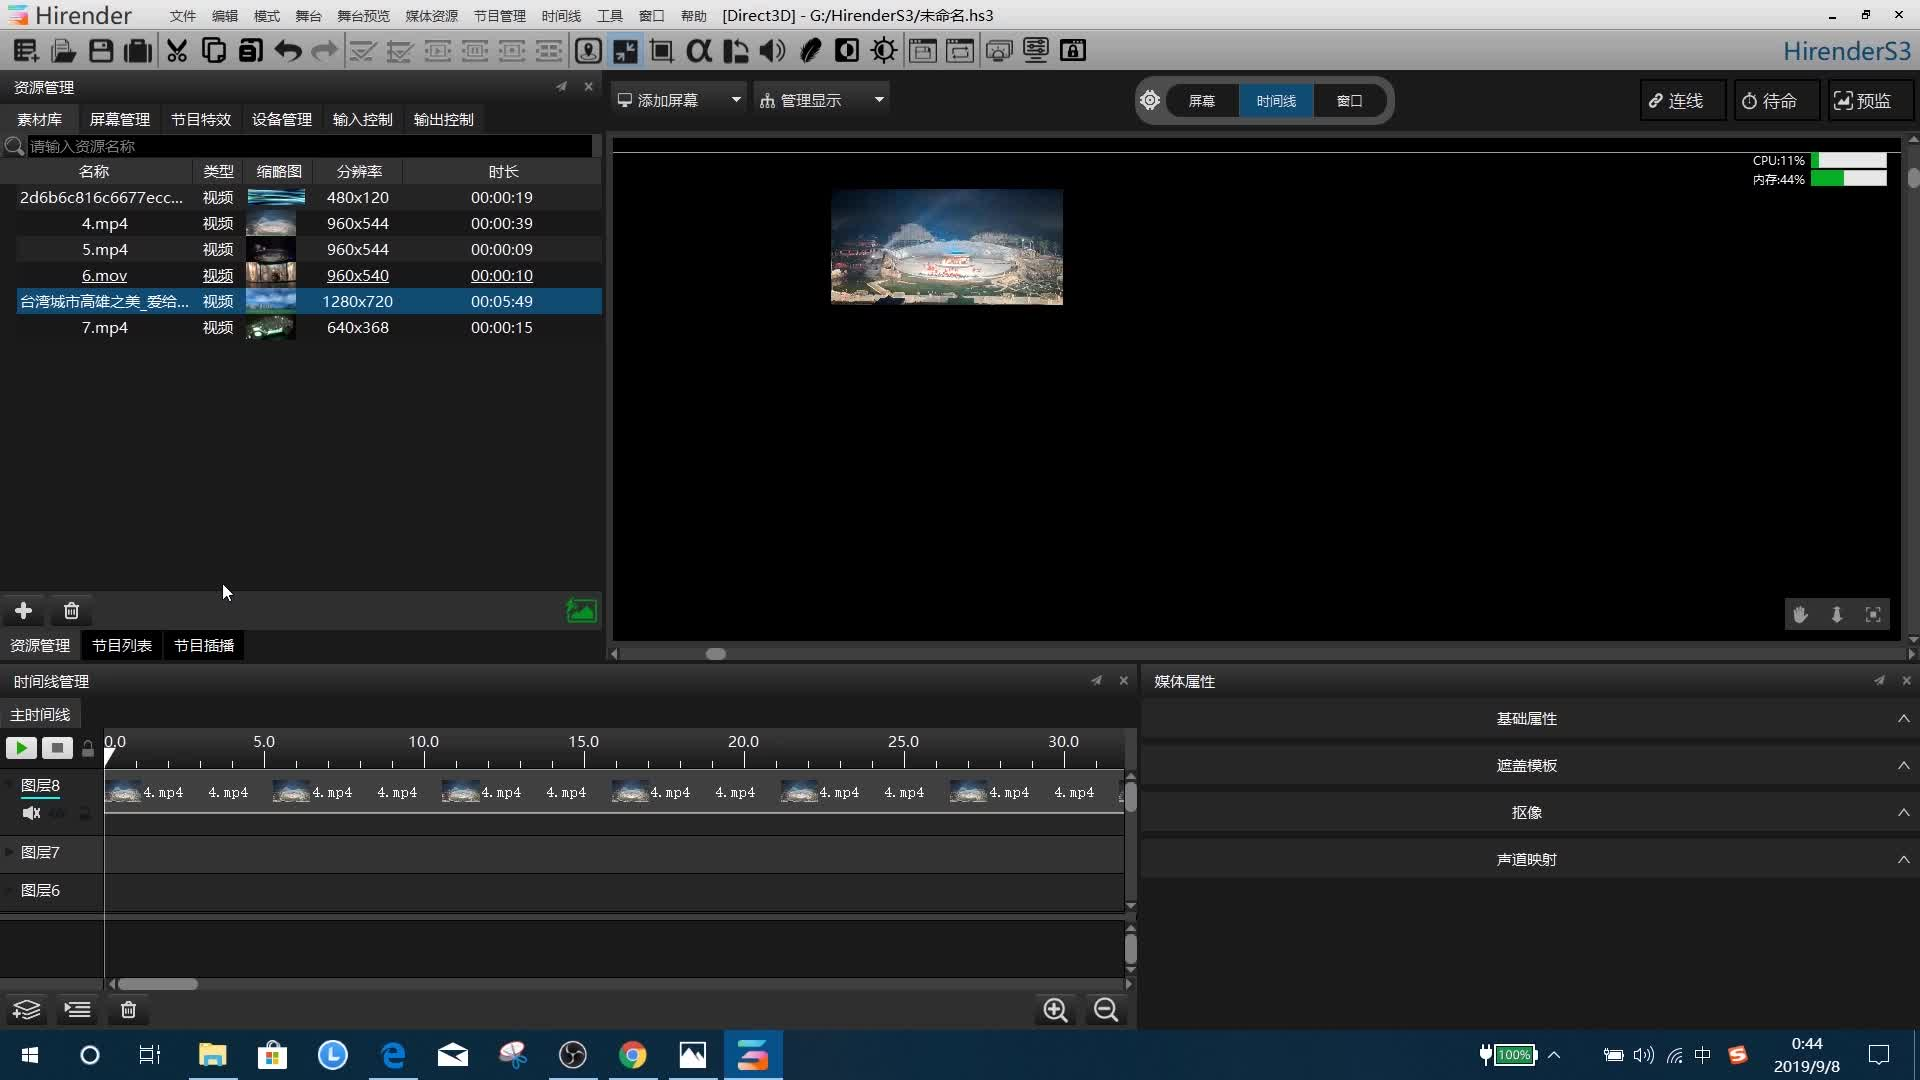Open the 舞台预览 menu
This screenshot has width=1920, height=1080.
coord(363,16)
